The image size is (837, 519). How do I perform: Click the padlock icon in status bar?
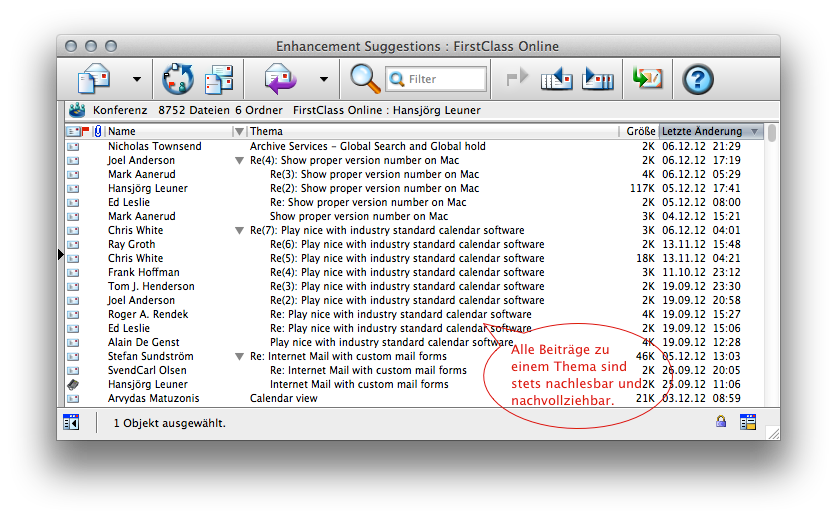click(720, 423)
